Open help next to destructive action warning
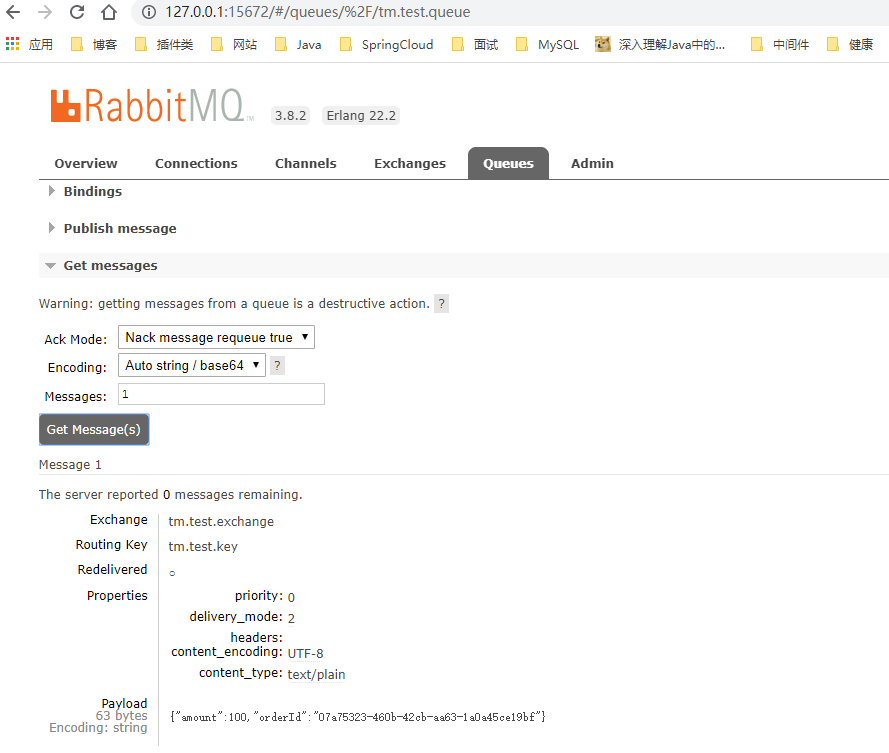This screenshot has height=753, width=889. pos(442,303)
